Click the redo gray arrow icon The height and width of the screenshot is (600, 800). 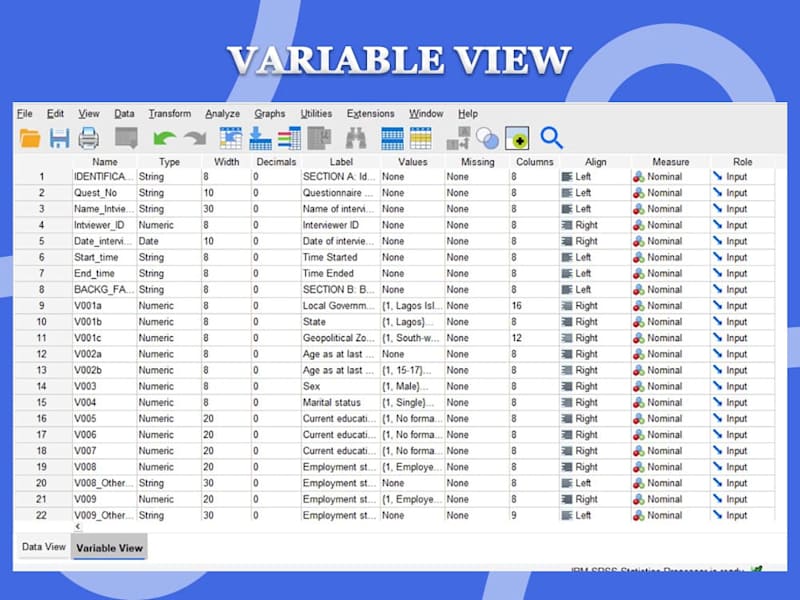click(x=195, y=138)
